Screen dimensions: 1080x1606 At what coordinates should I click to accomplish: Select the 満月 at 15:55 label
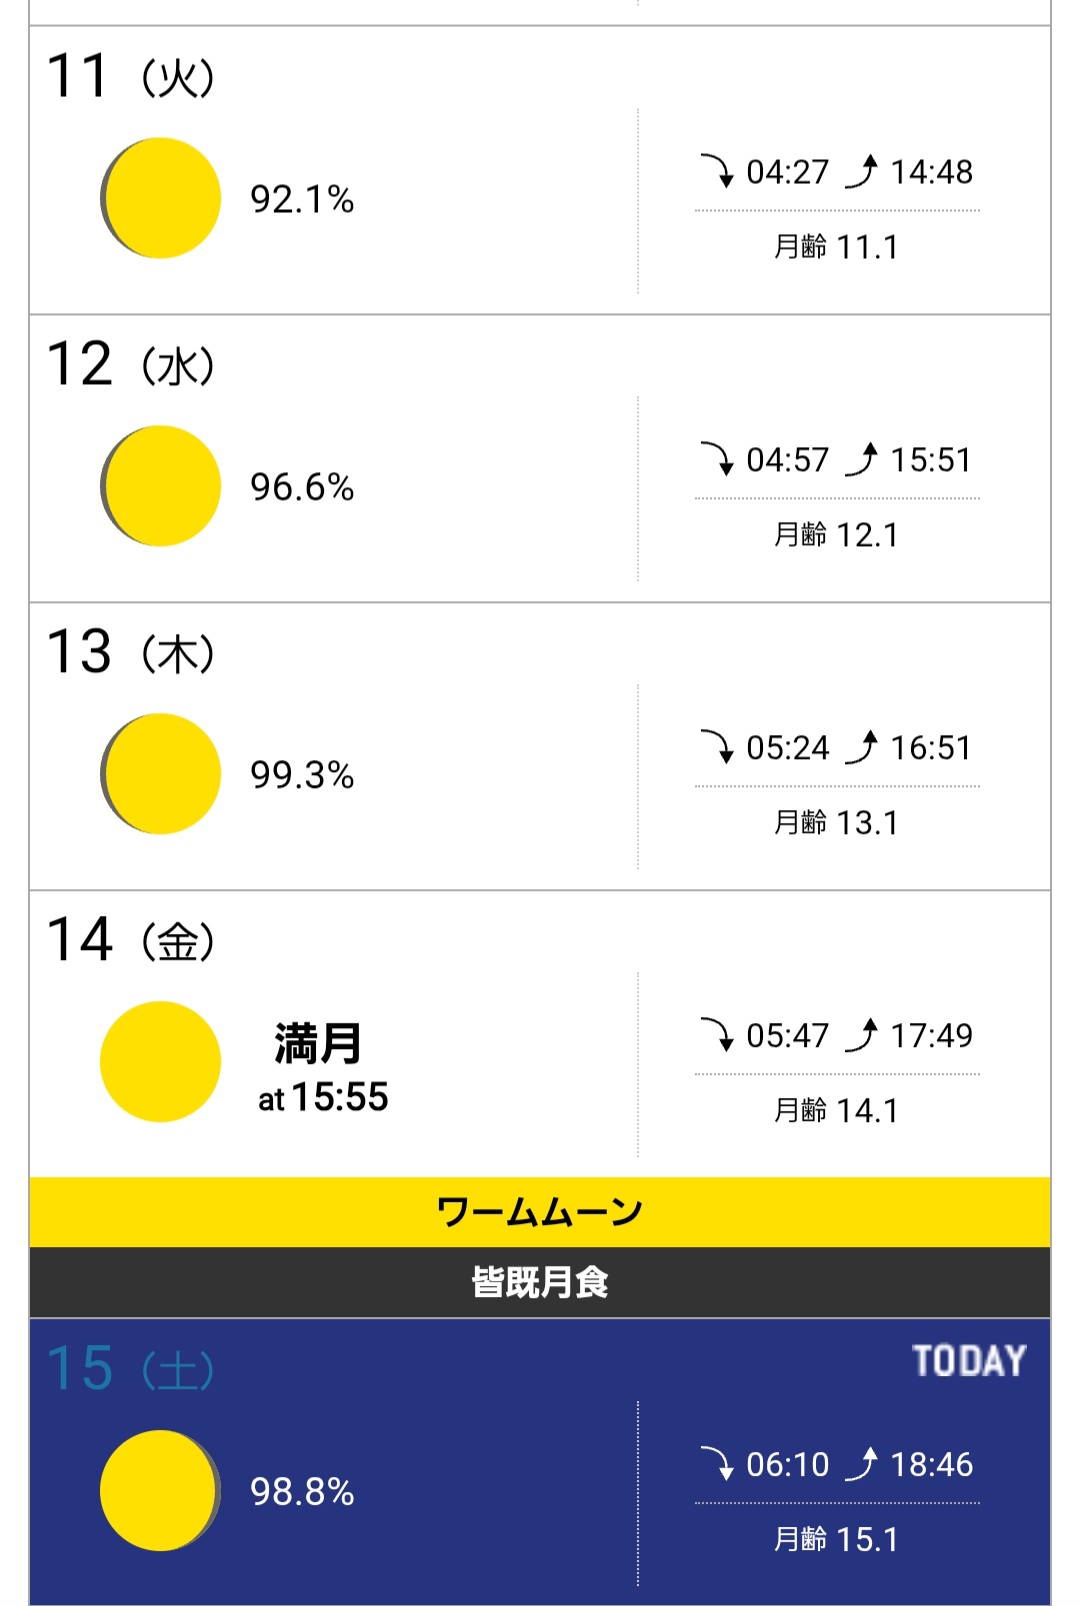click(x=322, y=1068)
